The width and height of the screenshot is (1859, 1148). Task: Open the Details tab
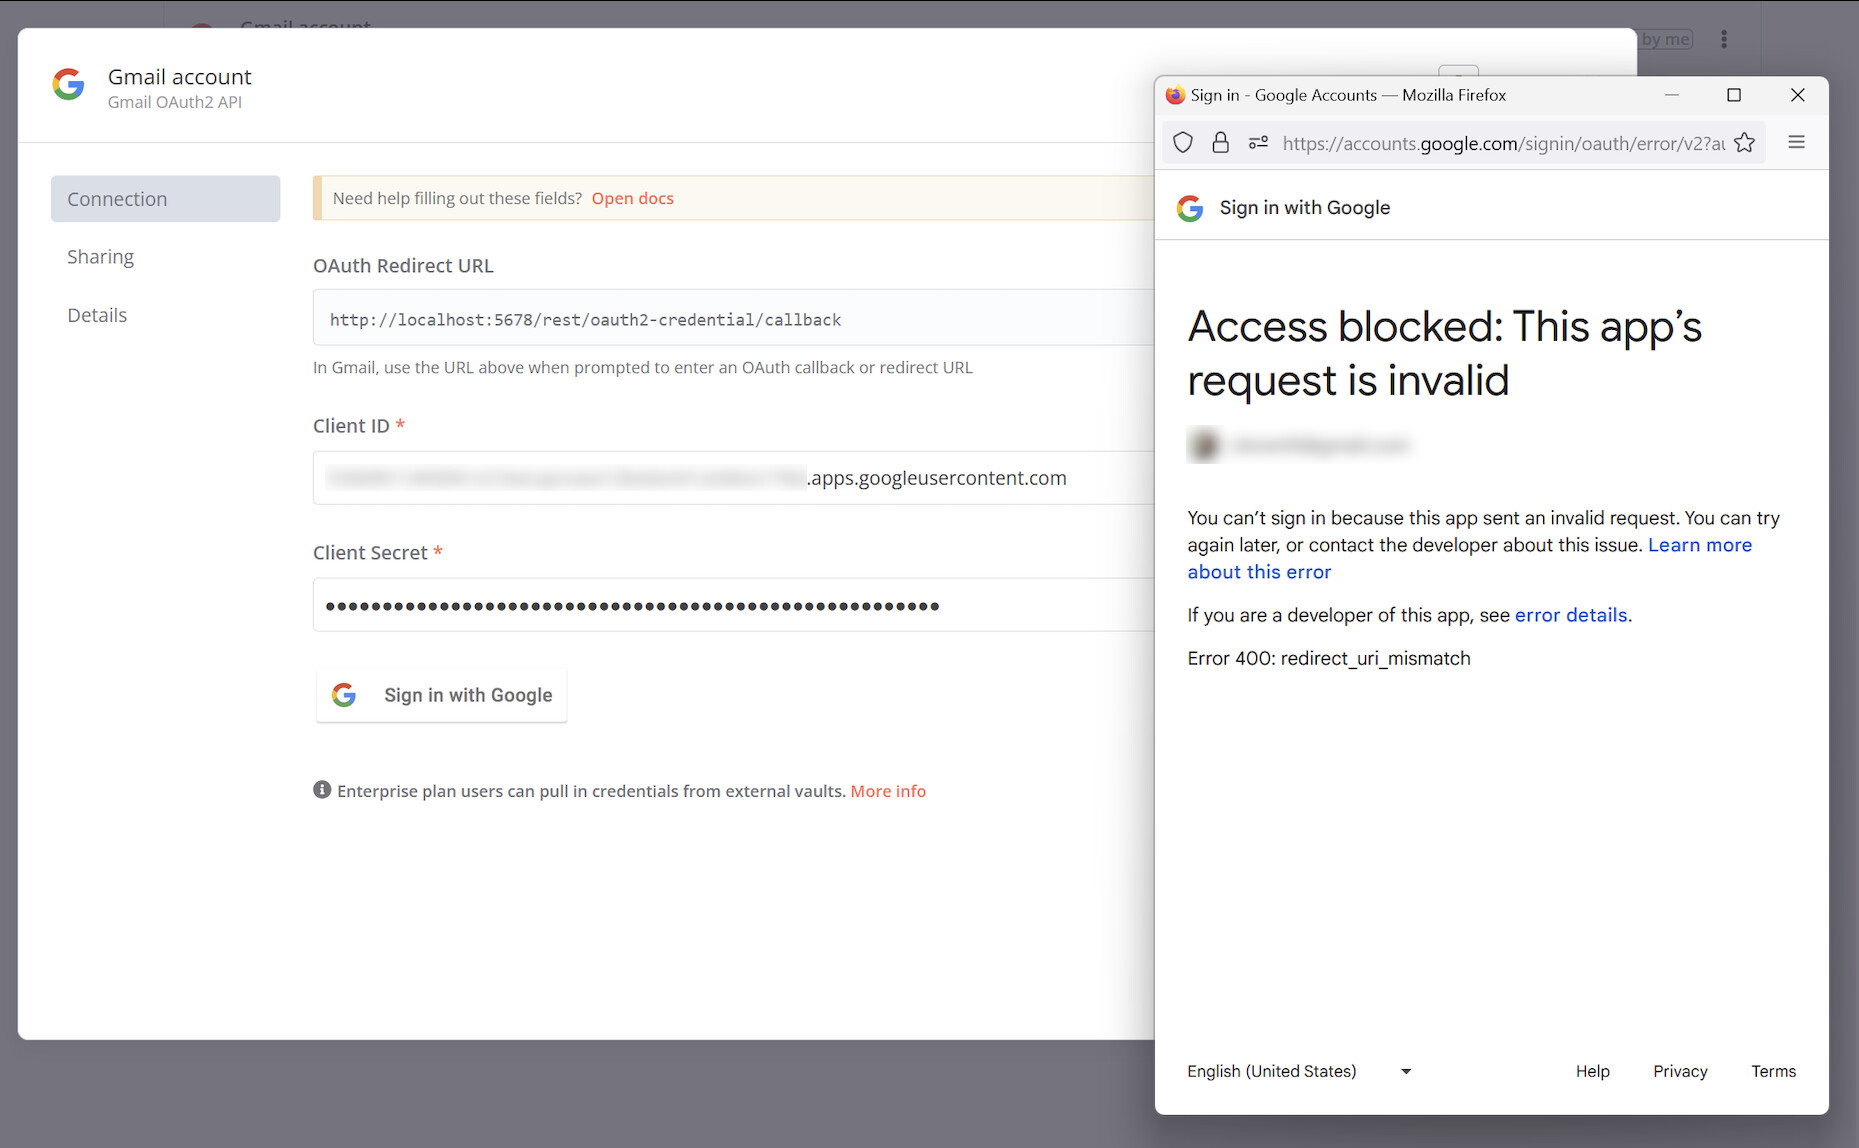click(x=97, y=314)
